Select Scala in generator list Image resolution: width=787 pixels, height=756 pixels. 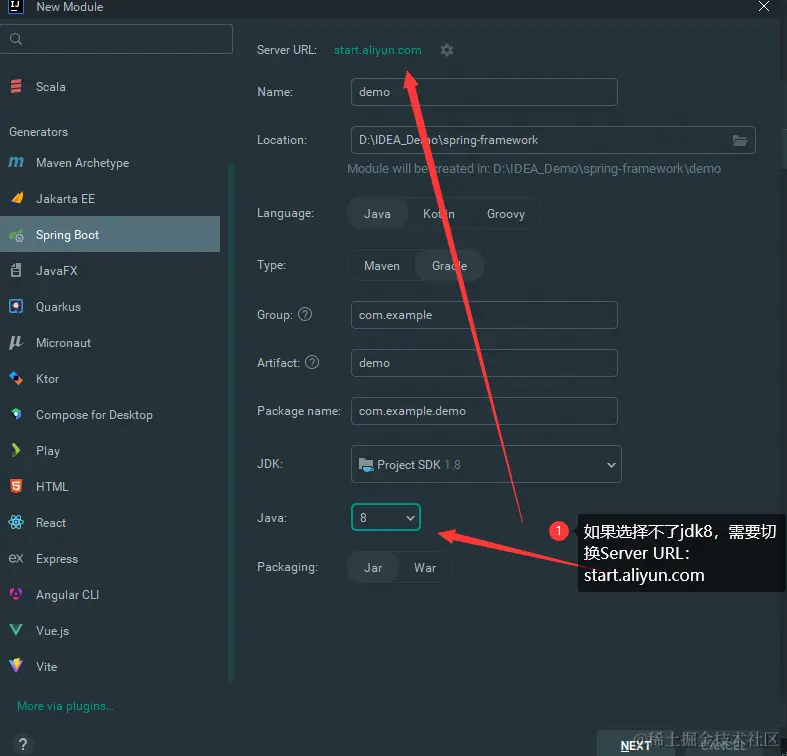point(110,86)
